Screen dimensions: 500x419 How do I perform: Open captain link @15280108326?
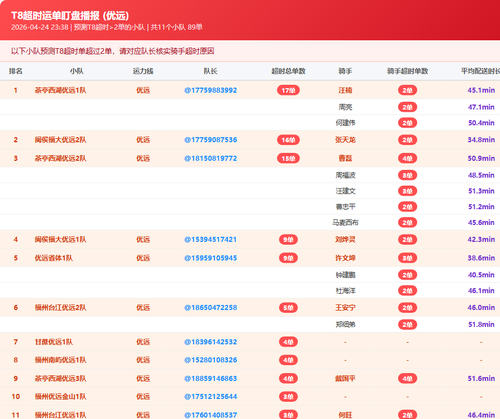(x=211, y=360)
